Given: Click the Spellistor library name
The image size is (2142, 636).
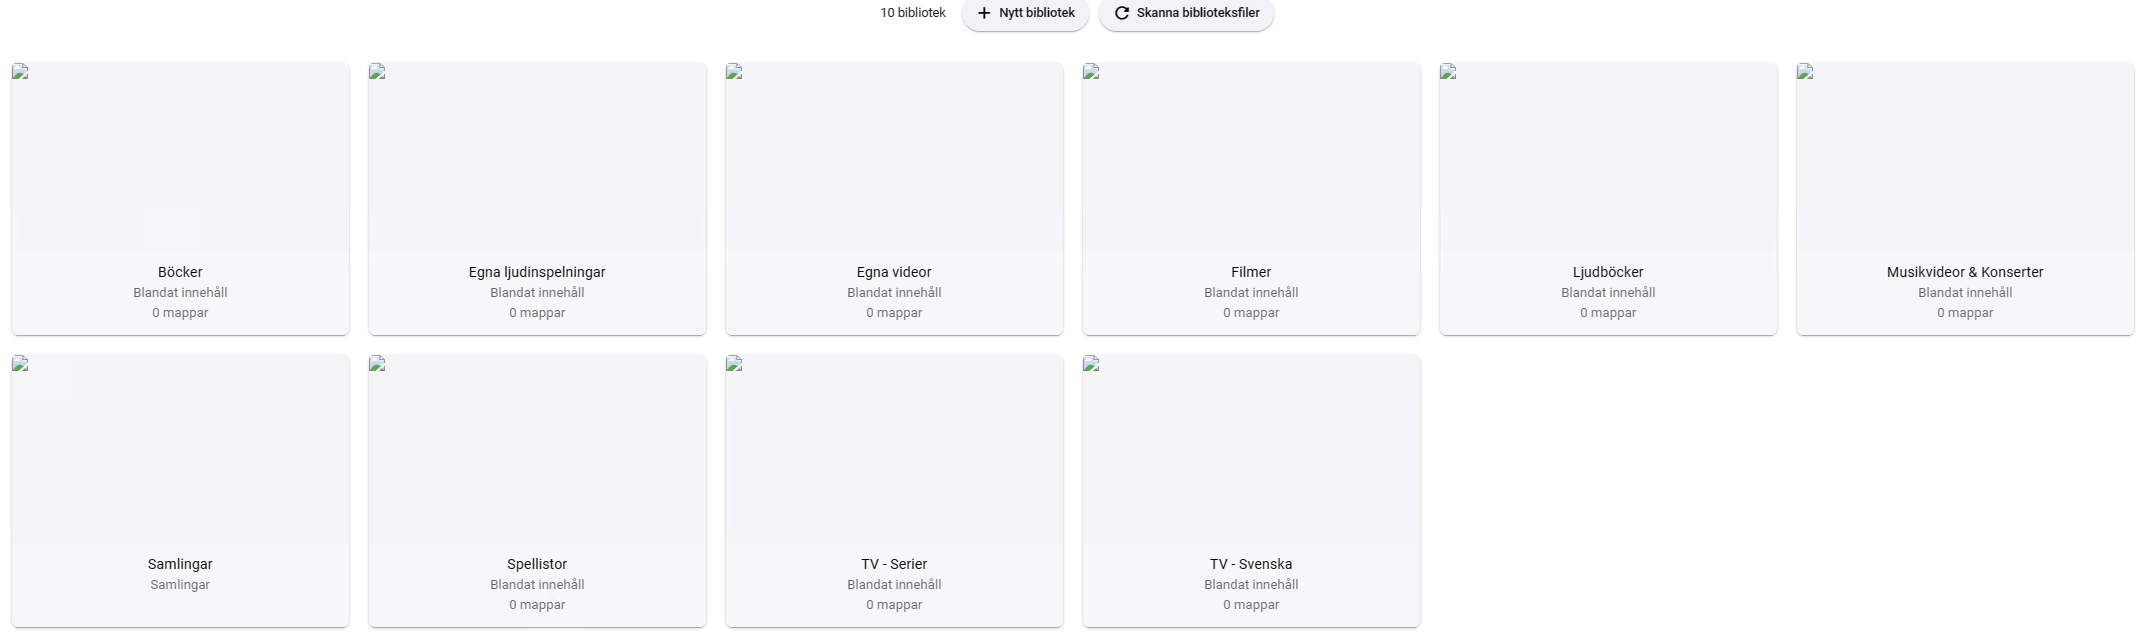Looking at the screenshot, I should [x=537, y=564].
